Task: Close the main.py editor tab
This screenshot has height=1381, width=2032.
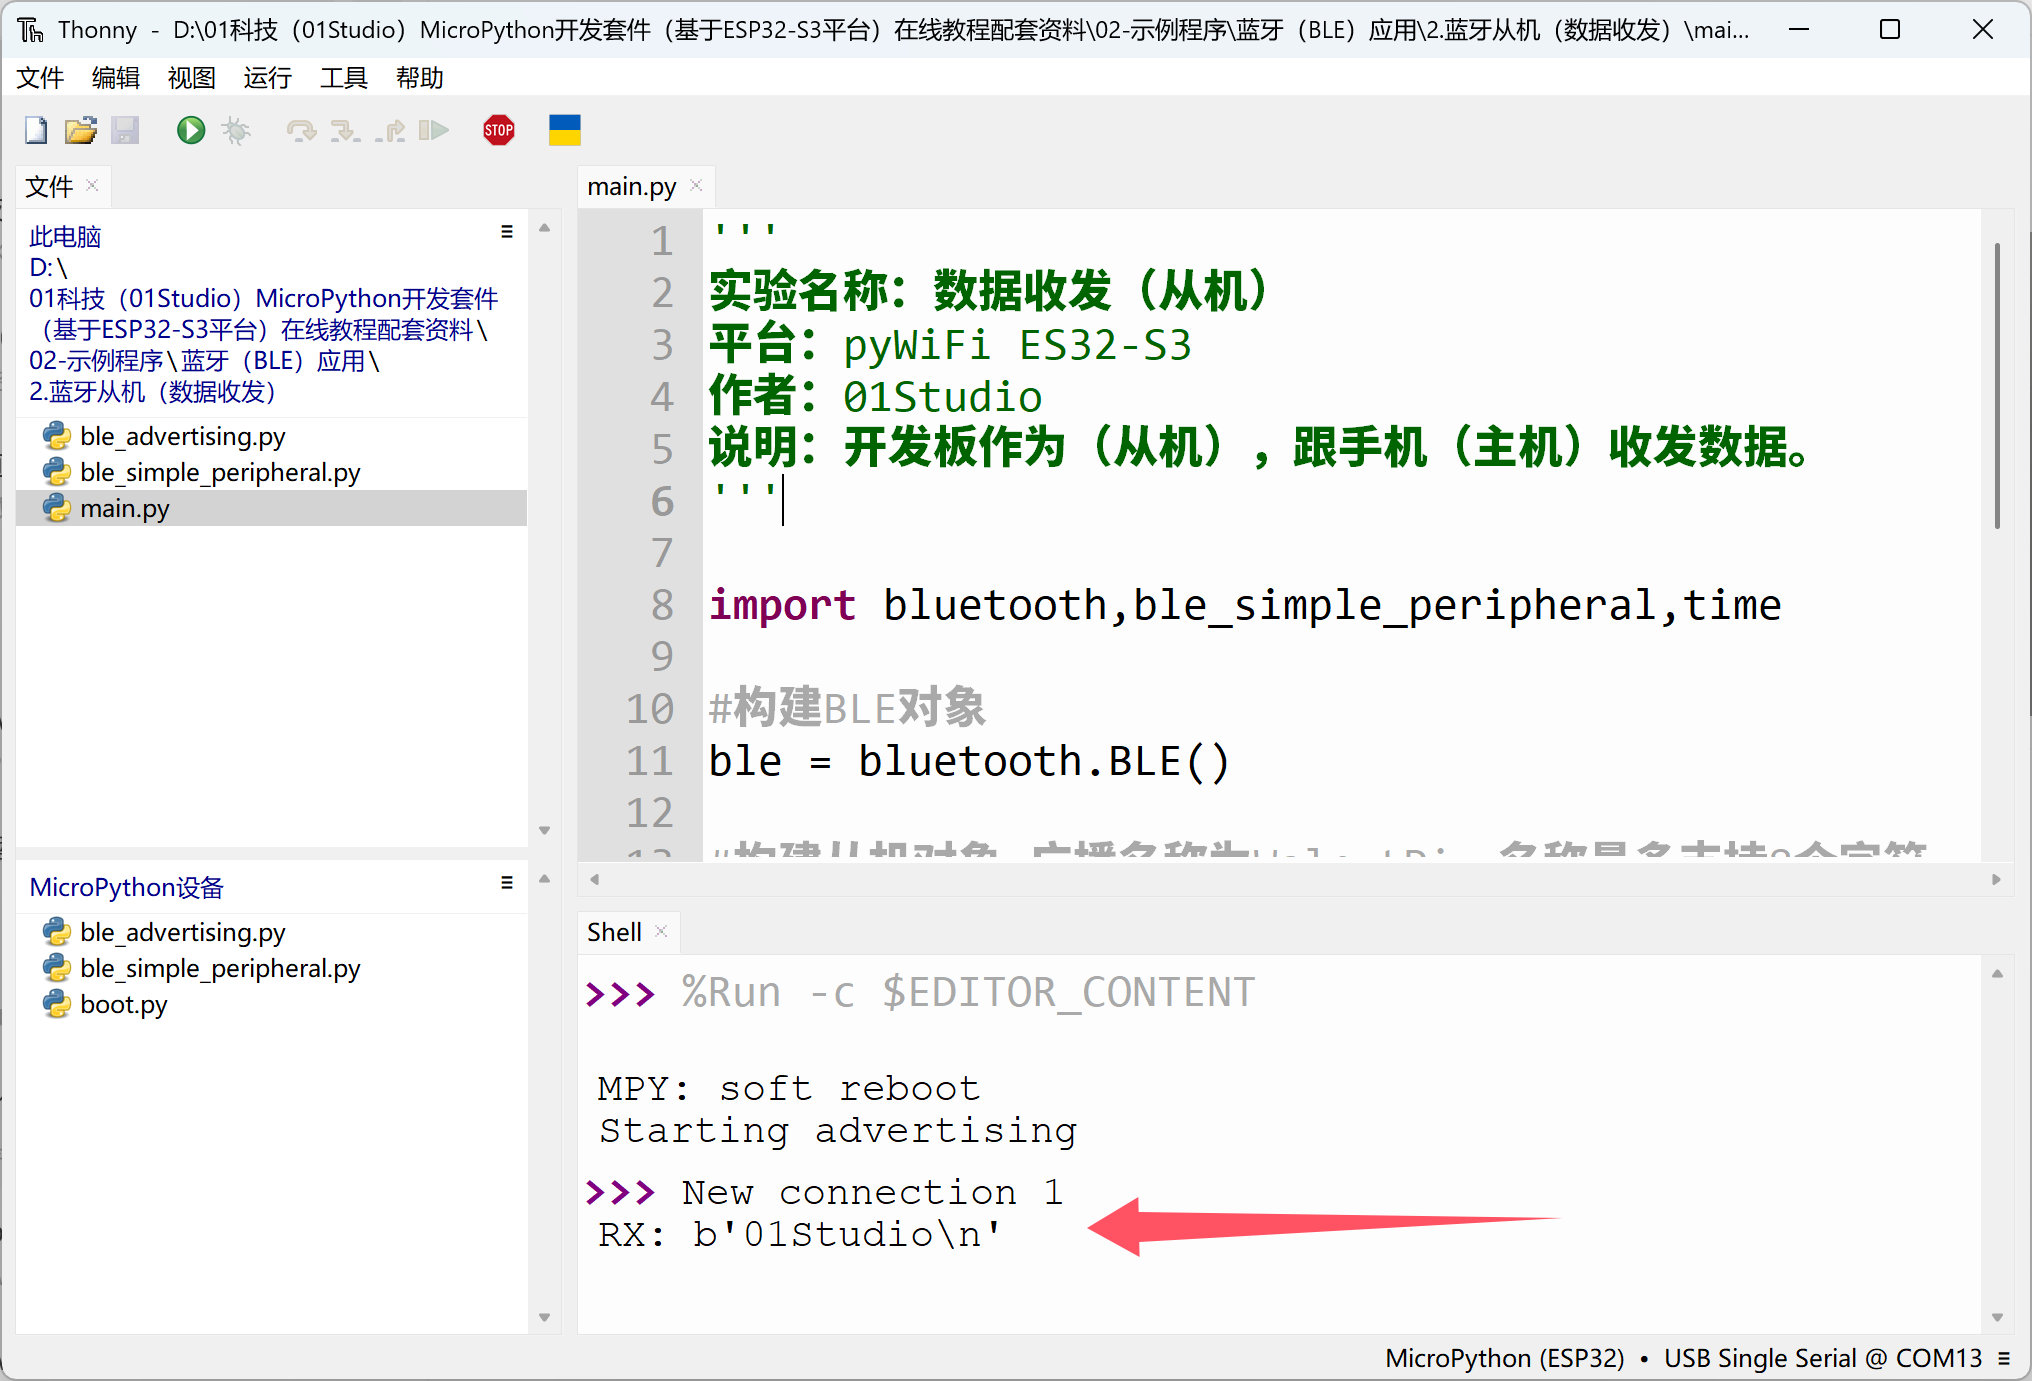Action: pyautogui.click(x=697, y=186)
